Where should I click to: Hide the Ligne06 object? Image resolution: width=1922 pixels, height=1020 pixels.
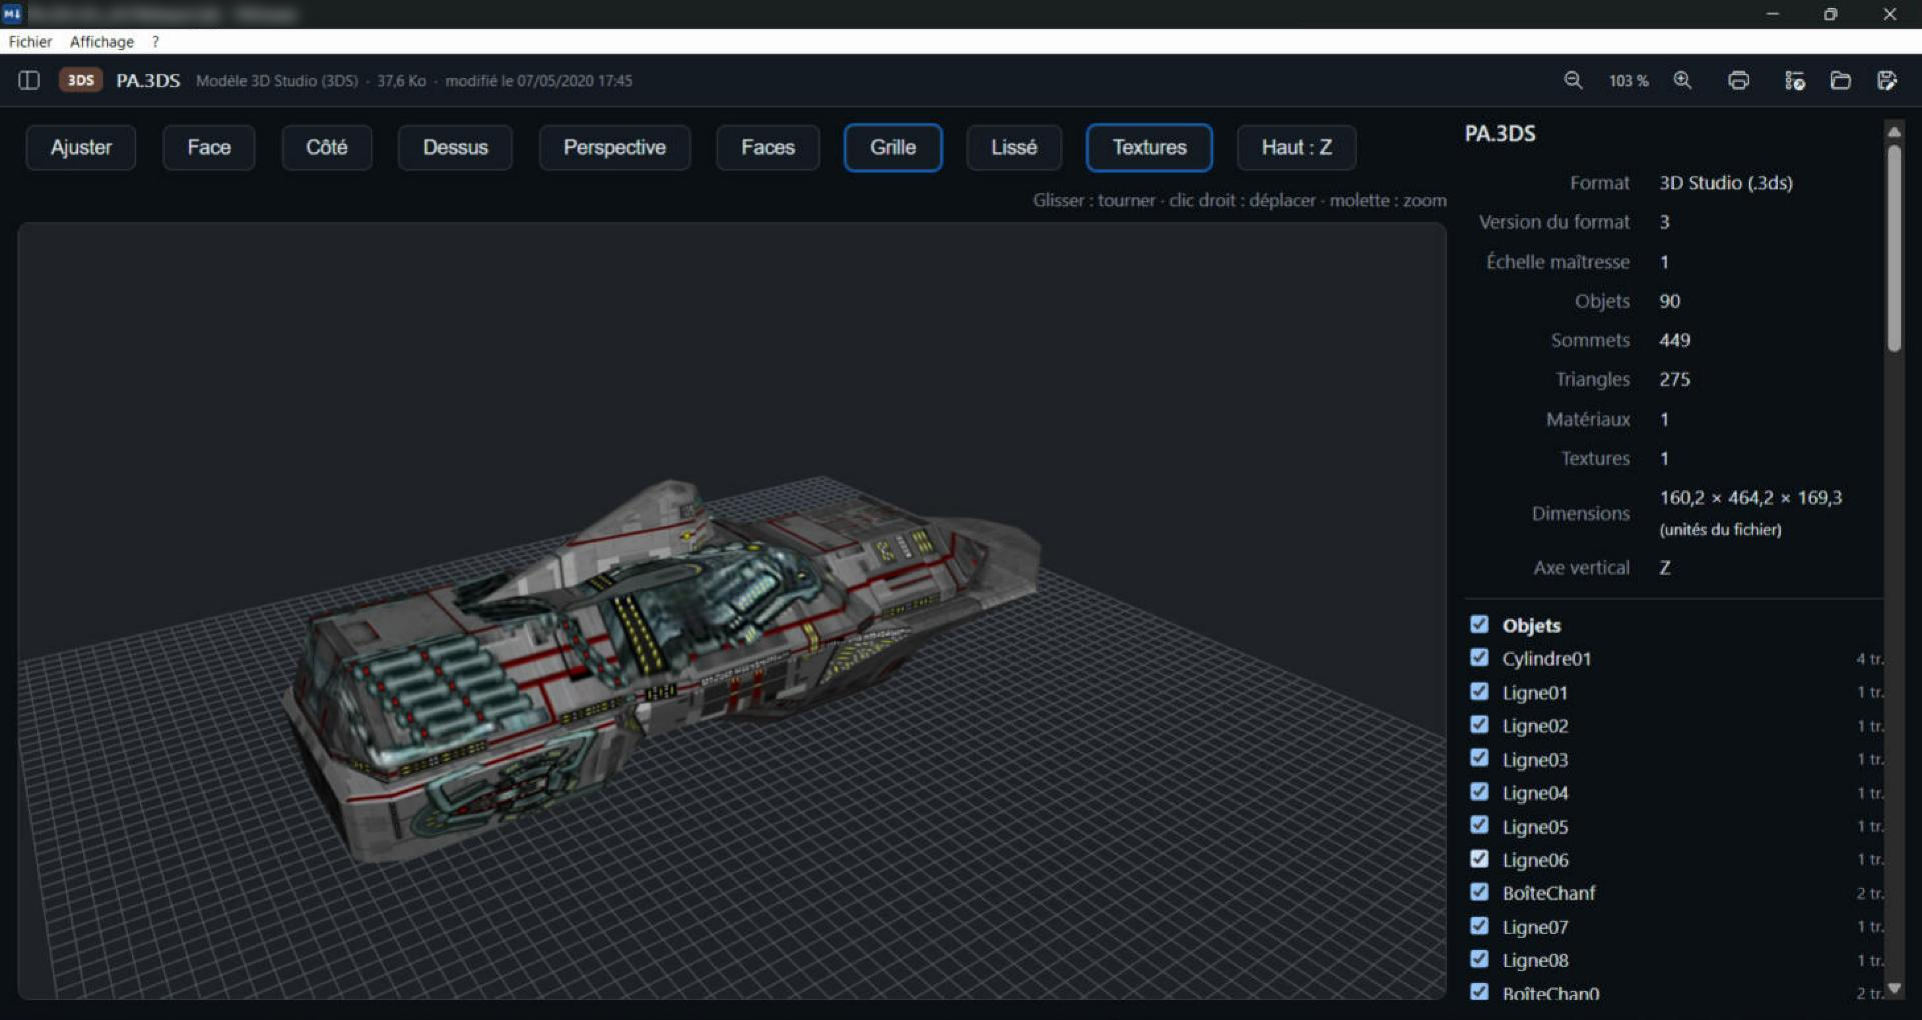click(1479, 858)
